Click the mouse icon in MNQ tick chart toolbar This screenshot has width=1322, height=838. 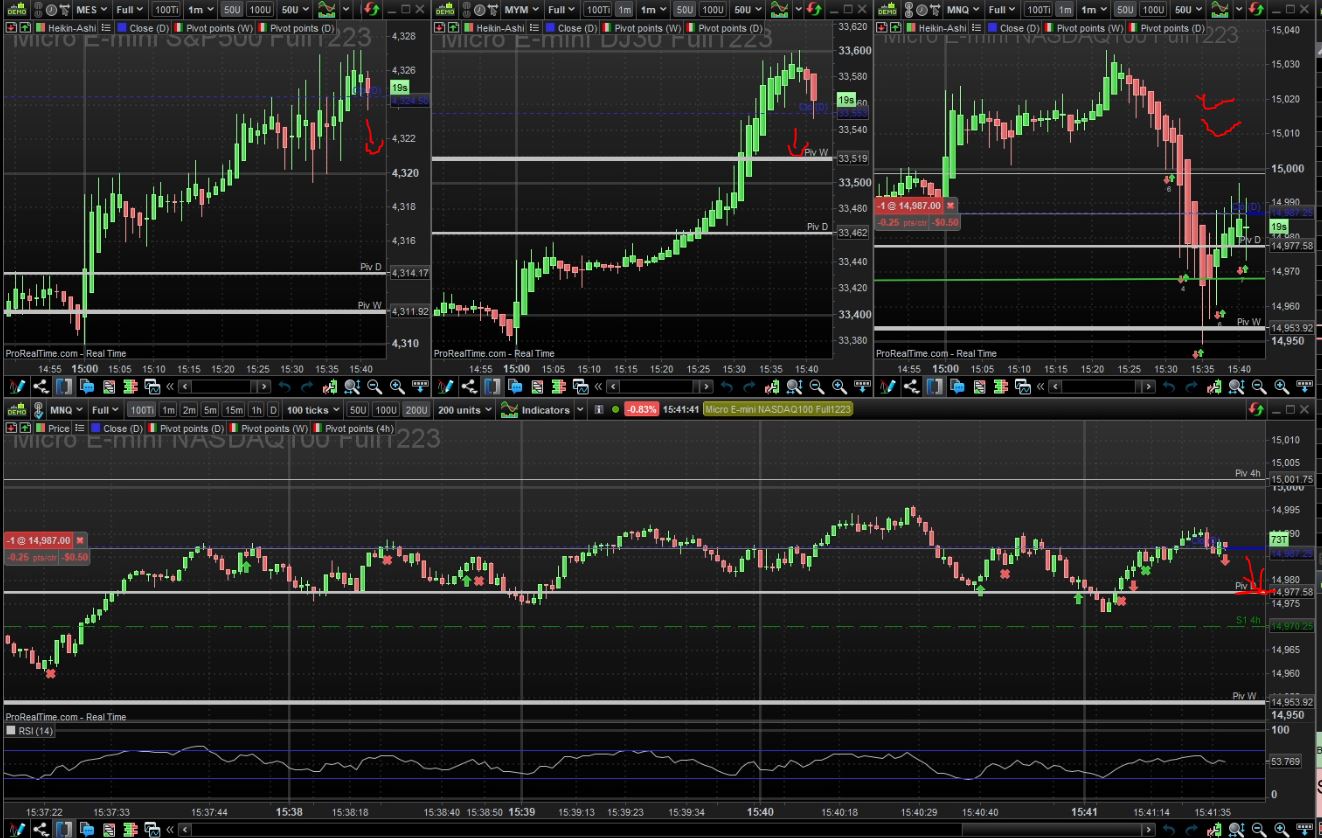[39, 409]
